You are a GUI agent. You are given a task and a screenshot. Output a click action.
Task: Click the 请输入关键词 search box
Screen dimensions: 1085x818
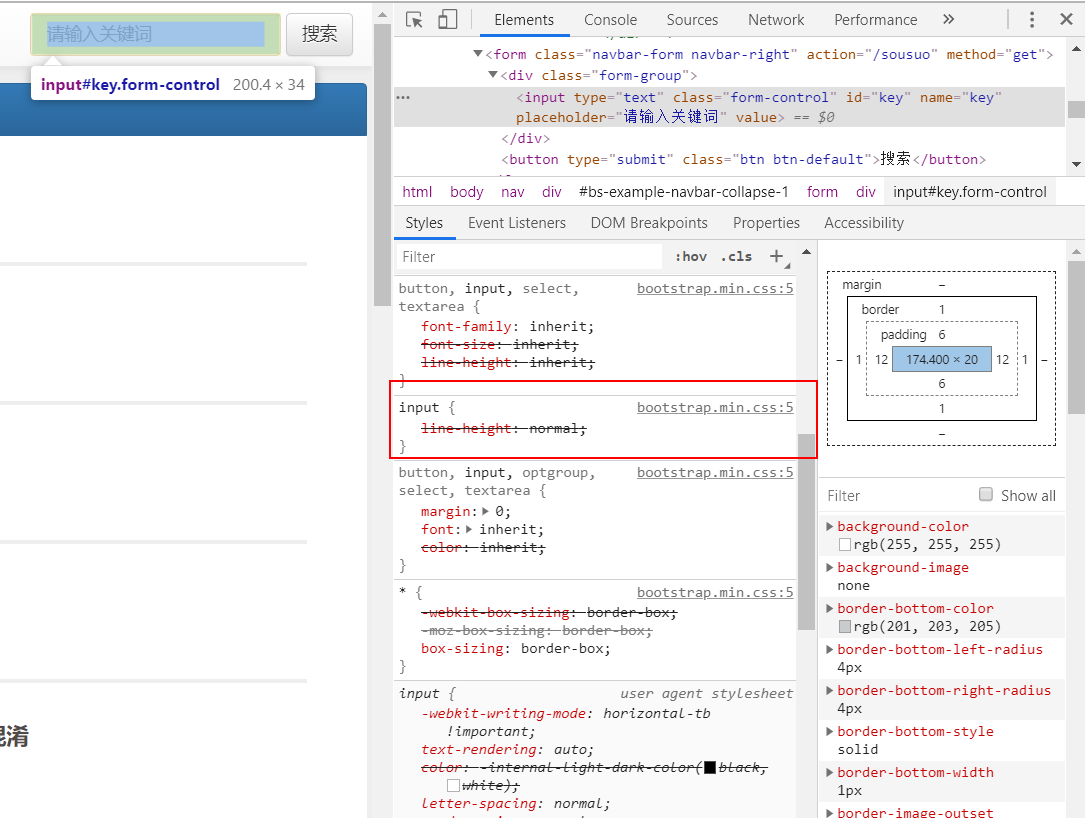(156, 34)
